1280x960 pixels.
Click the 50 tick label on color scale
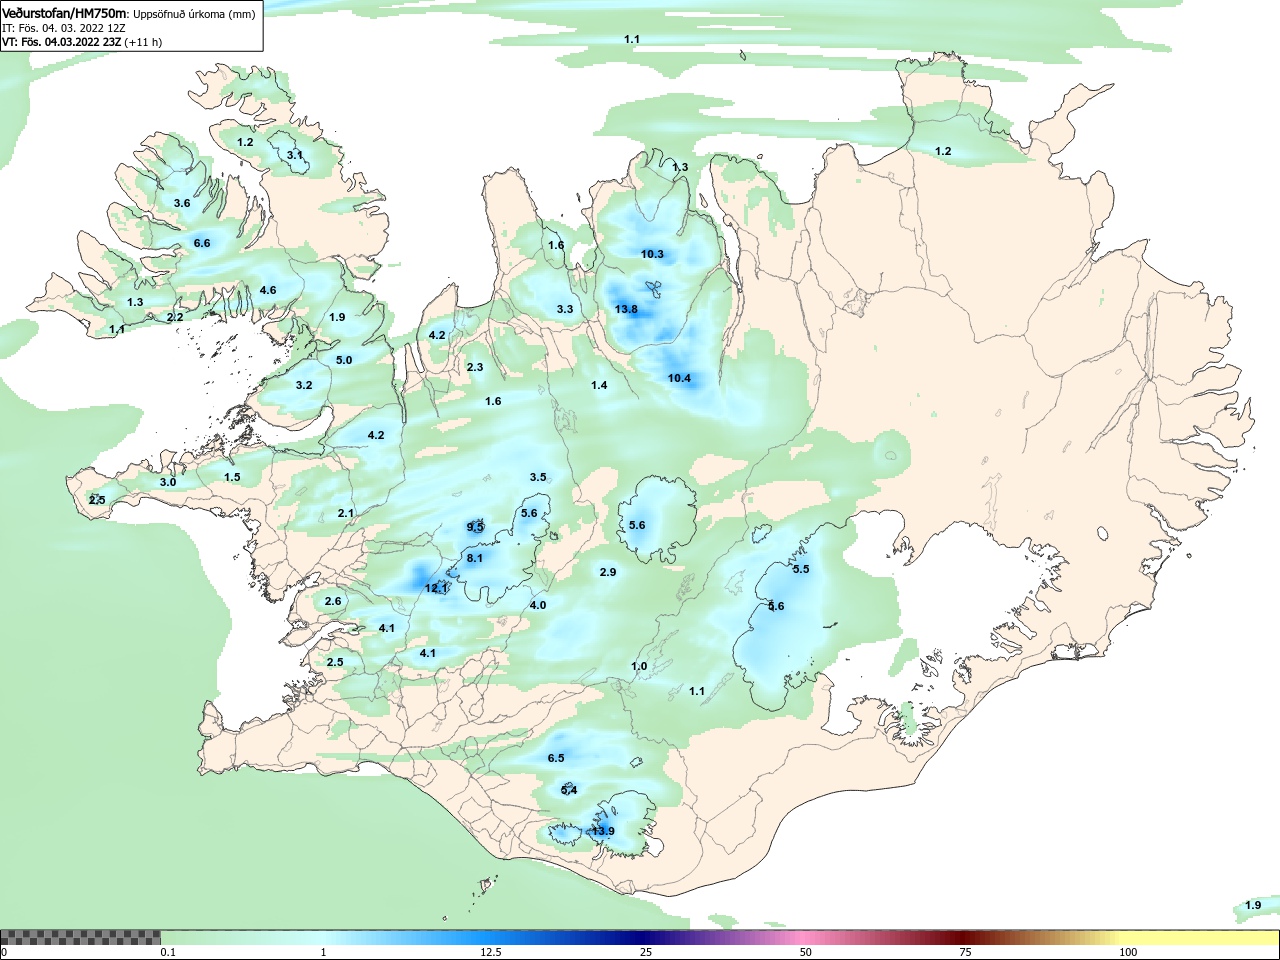[806, 952]
